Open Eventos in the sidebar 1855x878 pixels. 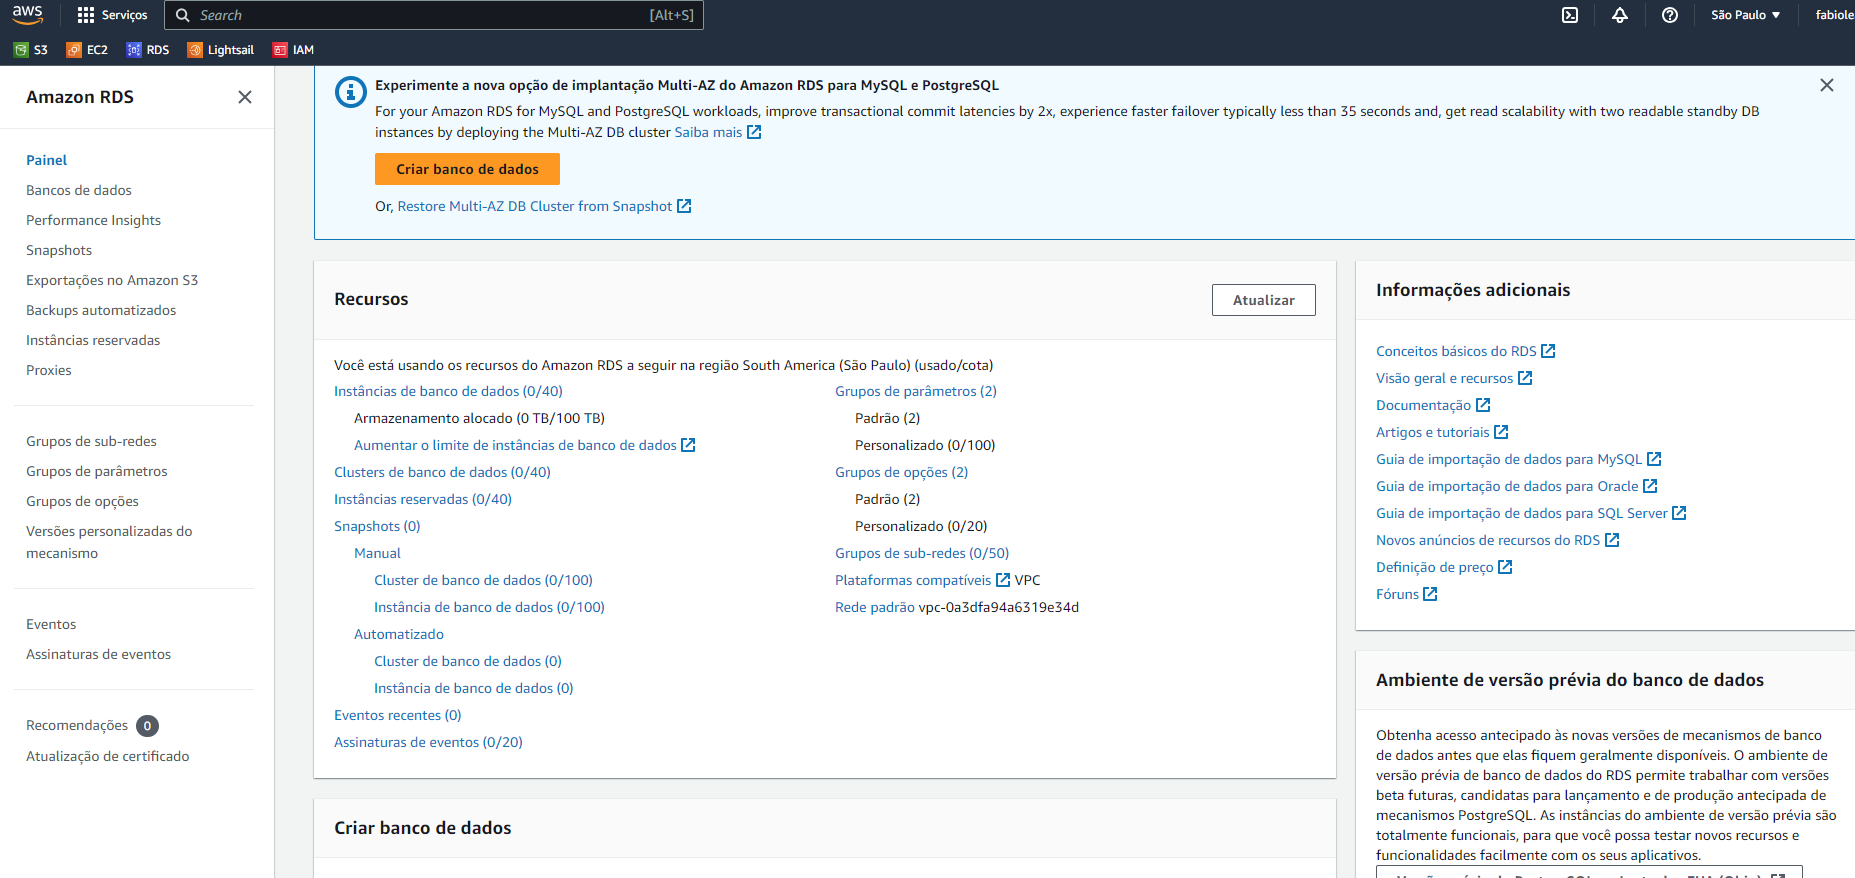tap(51, 624)
